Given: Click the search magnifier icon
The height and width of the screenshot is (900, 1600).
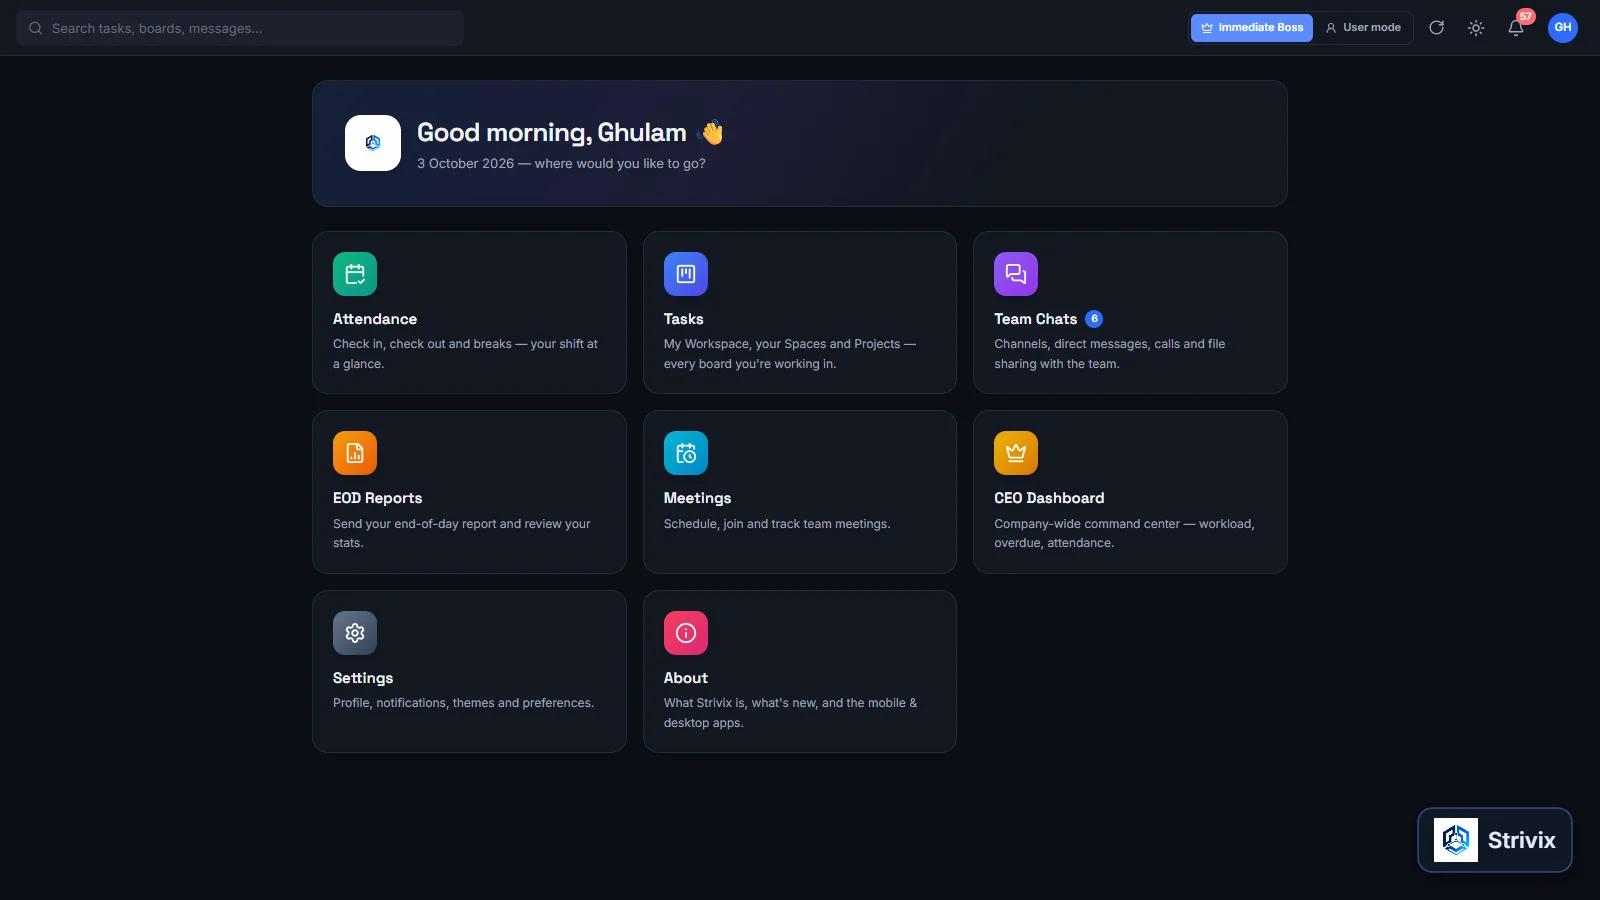Looking at the screenshot, I should click(35, 28).
